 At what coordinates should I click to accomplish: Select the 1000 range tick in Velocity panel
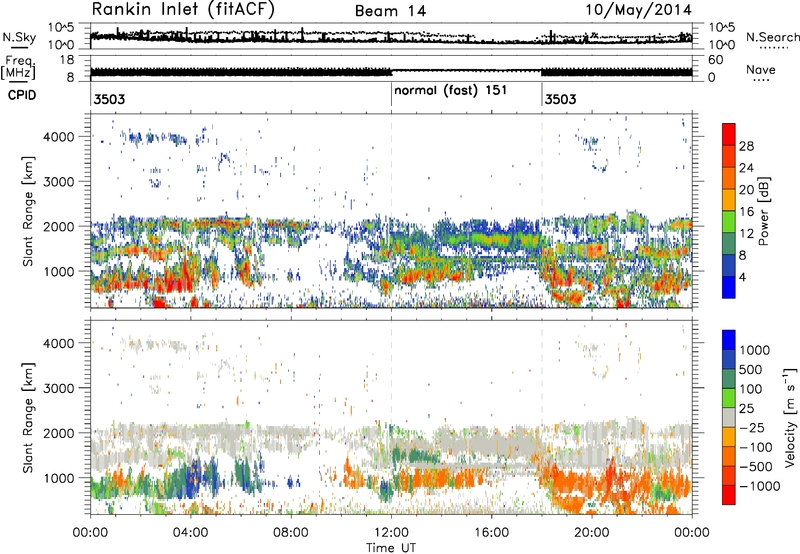[58, 478]
